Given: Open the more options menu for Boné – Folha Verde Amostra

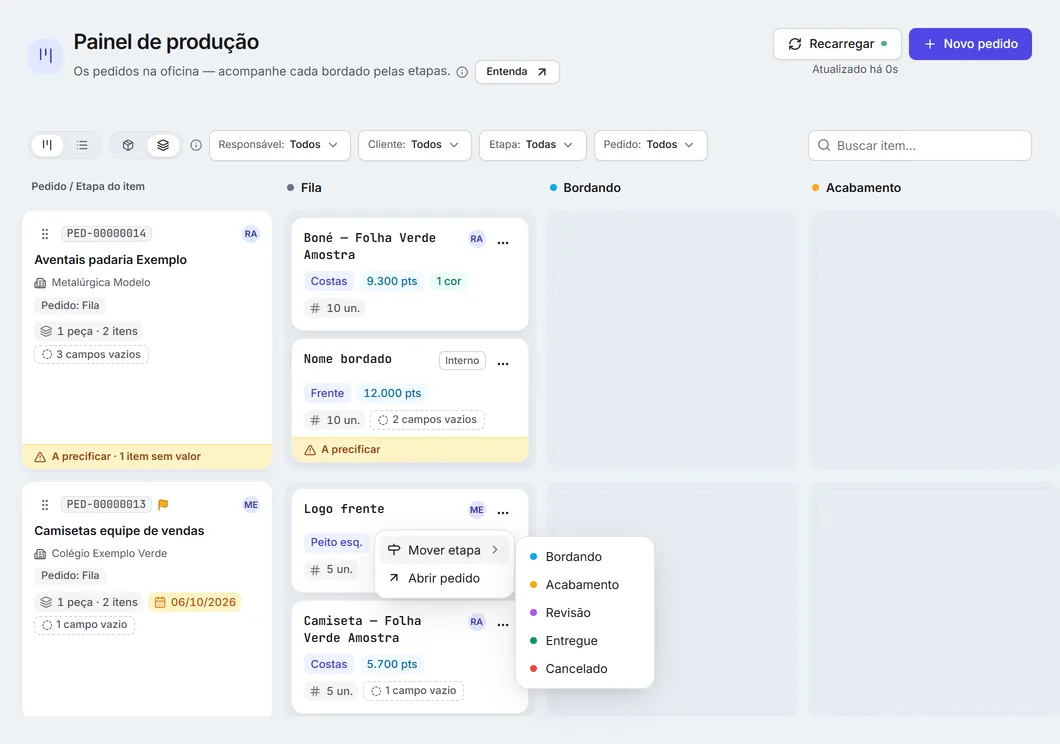Looking at the screenshot, I should 503,243.
